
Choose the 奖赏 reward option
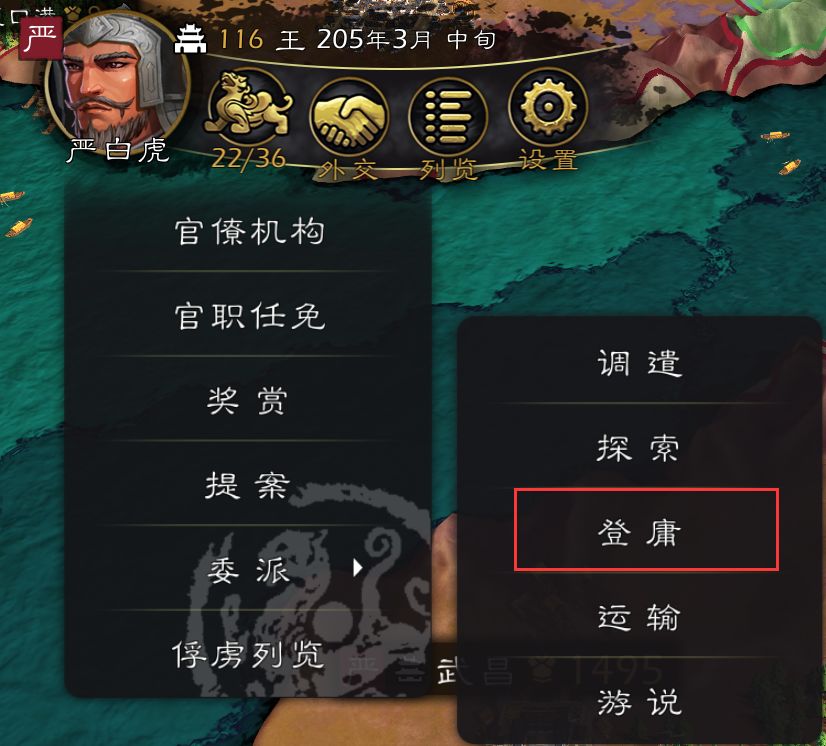point(249,400)
